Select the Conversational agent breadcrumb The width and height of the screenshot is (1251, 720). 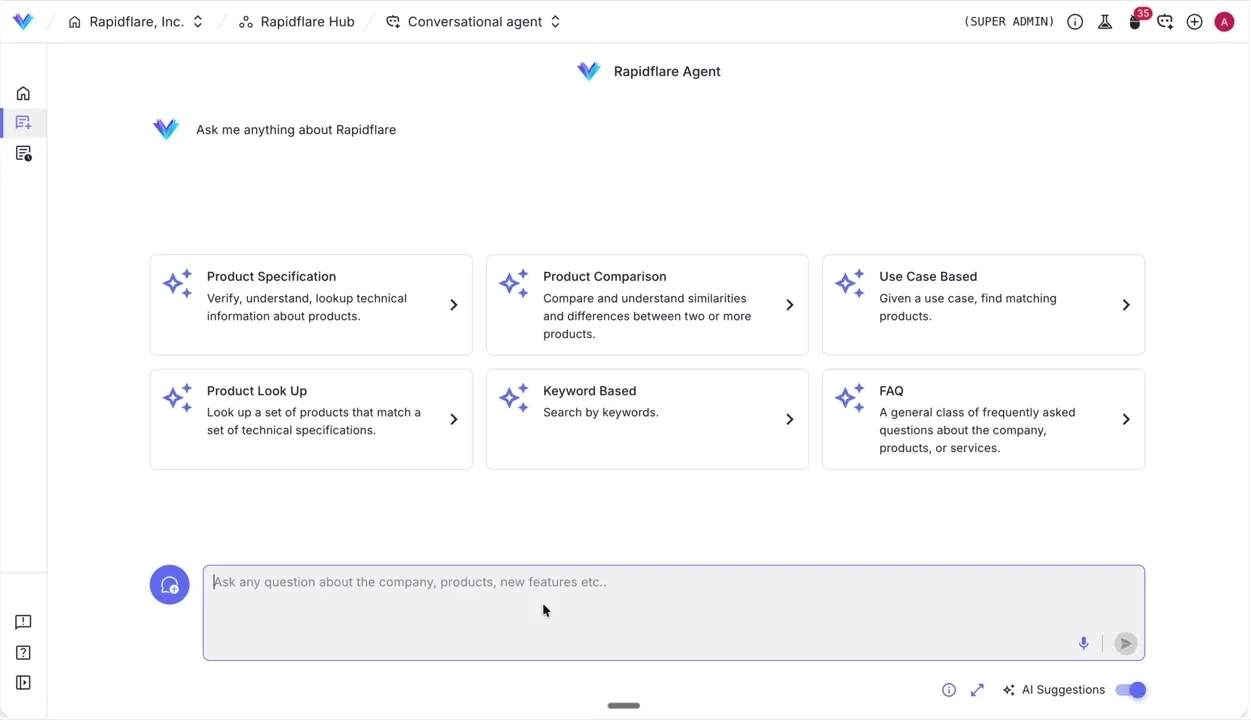[474, 21]
